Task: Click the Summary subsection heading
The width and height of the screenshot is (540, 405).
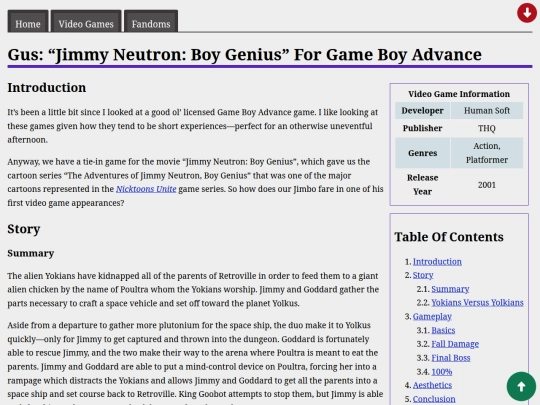Action: pyautogui.click(x=31, y=253)
